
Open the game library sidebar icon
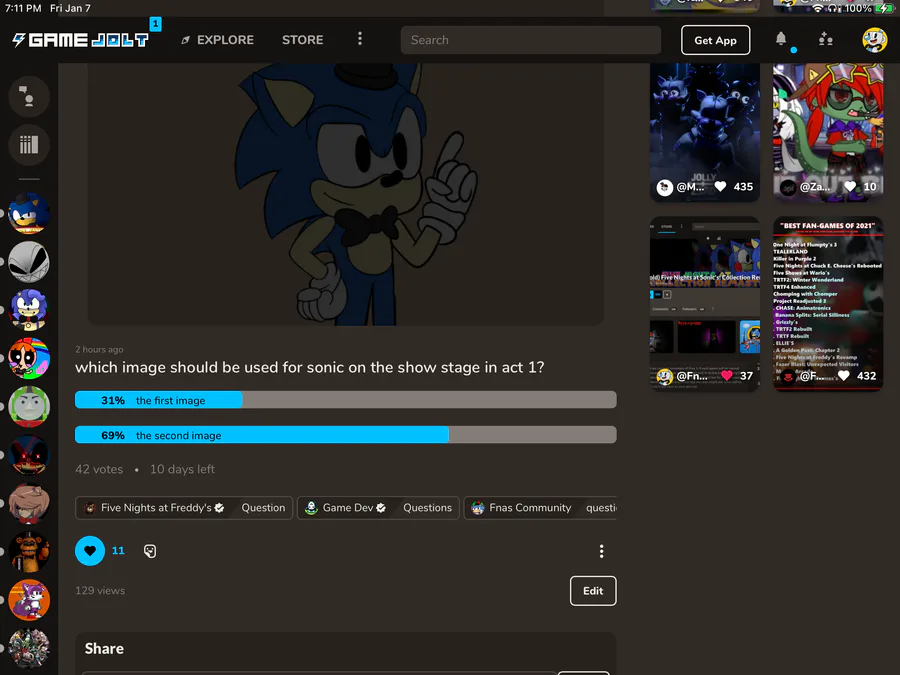(29, 145)
